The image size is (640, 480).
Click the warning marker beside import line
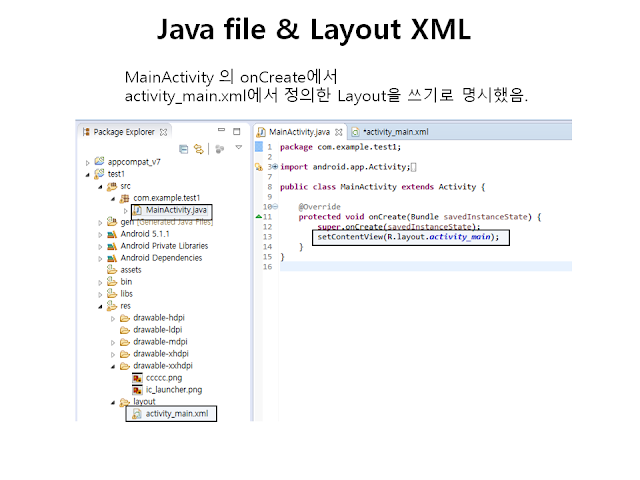point(259,167)
